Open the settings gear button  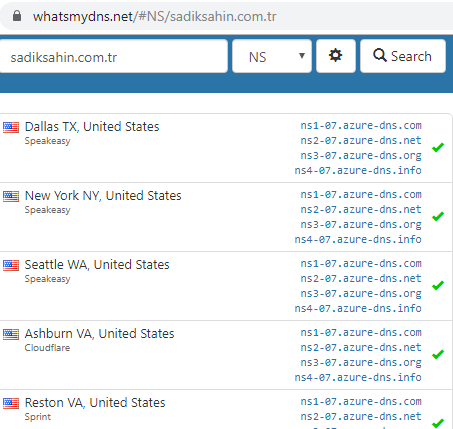click(x=336, y=56)
